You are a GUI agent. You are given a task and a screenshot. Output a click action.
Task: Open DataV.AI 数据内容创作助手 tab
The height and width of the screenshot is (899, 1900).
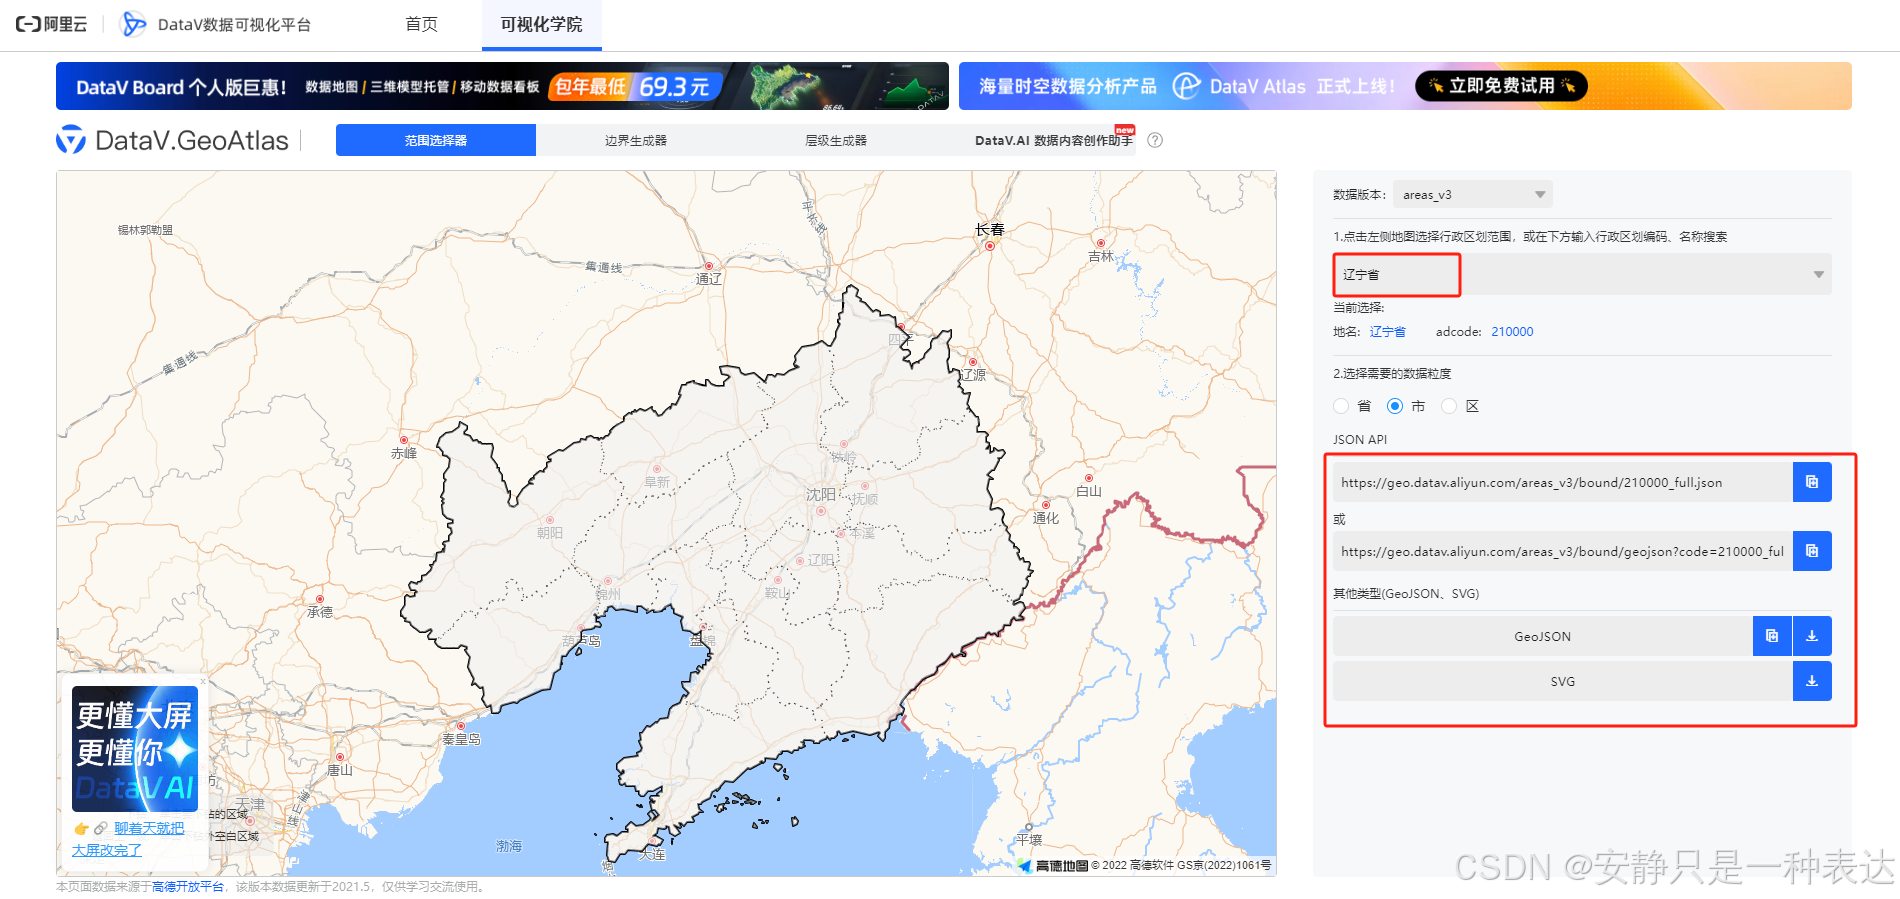click(x=1053, y=140)
